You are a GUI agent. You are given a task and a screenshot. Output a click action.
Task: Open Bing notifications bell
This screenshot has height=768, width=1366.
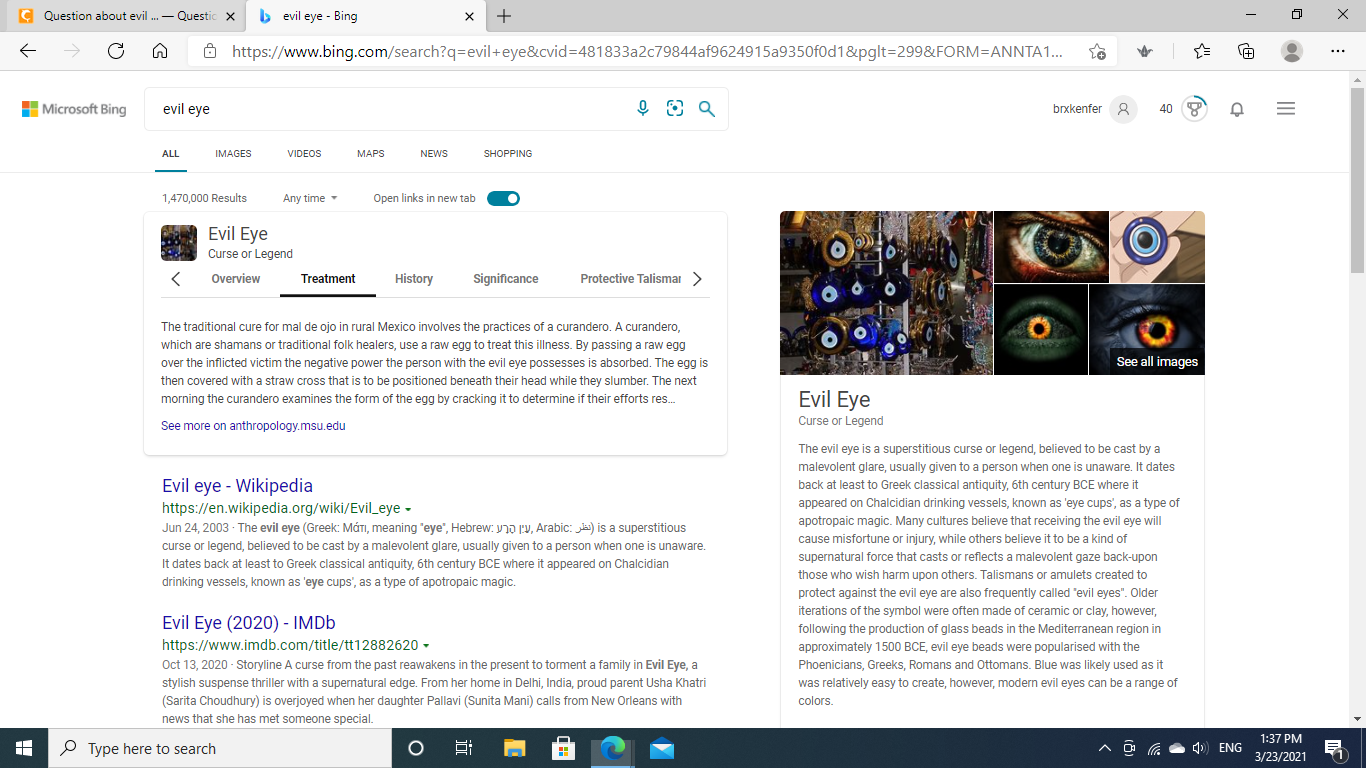[1237, 109]
